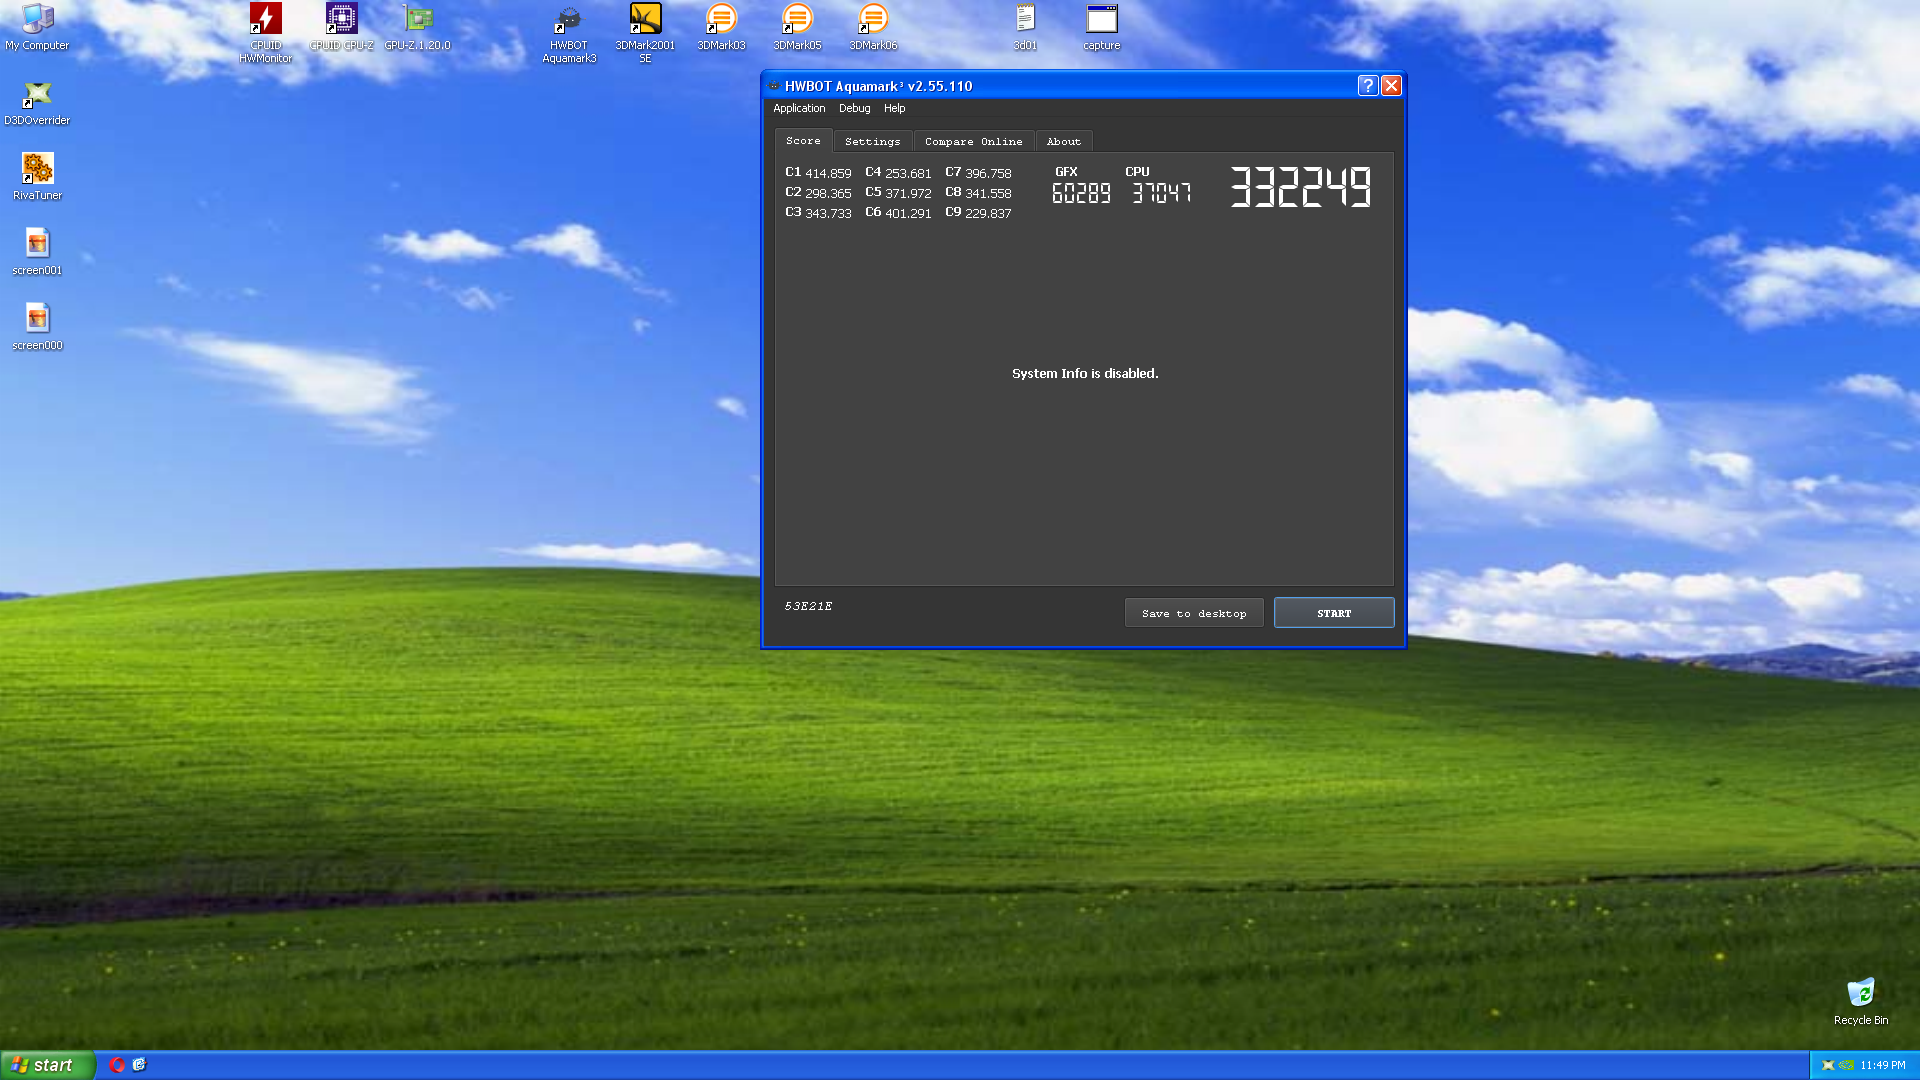Click the C4 value 253.681
The image size is (1920, 1080).
[908, 173]
